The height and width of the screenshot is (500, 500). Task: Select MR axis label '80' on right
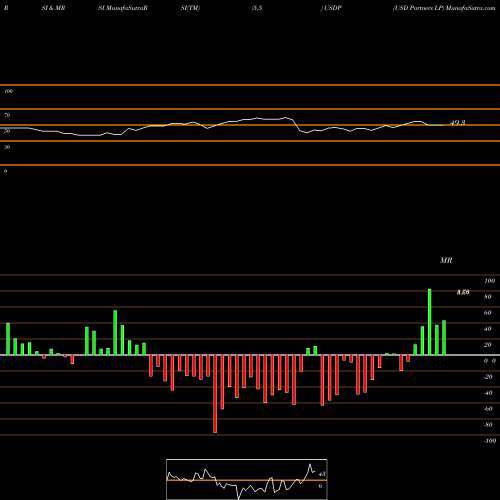(488, 297)
